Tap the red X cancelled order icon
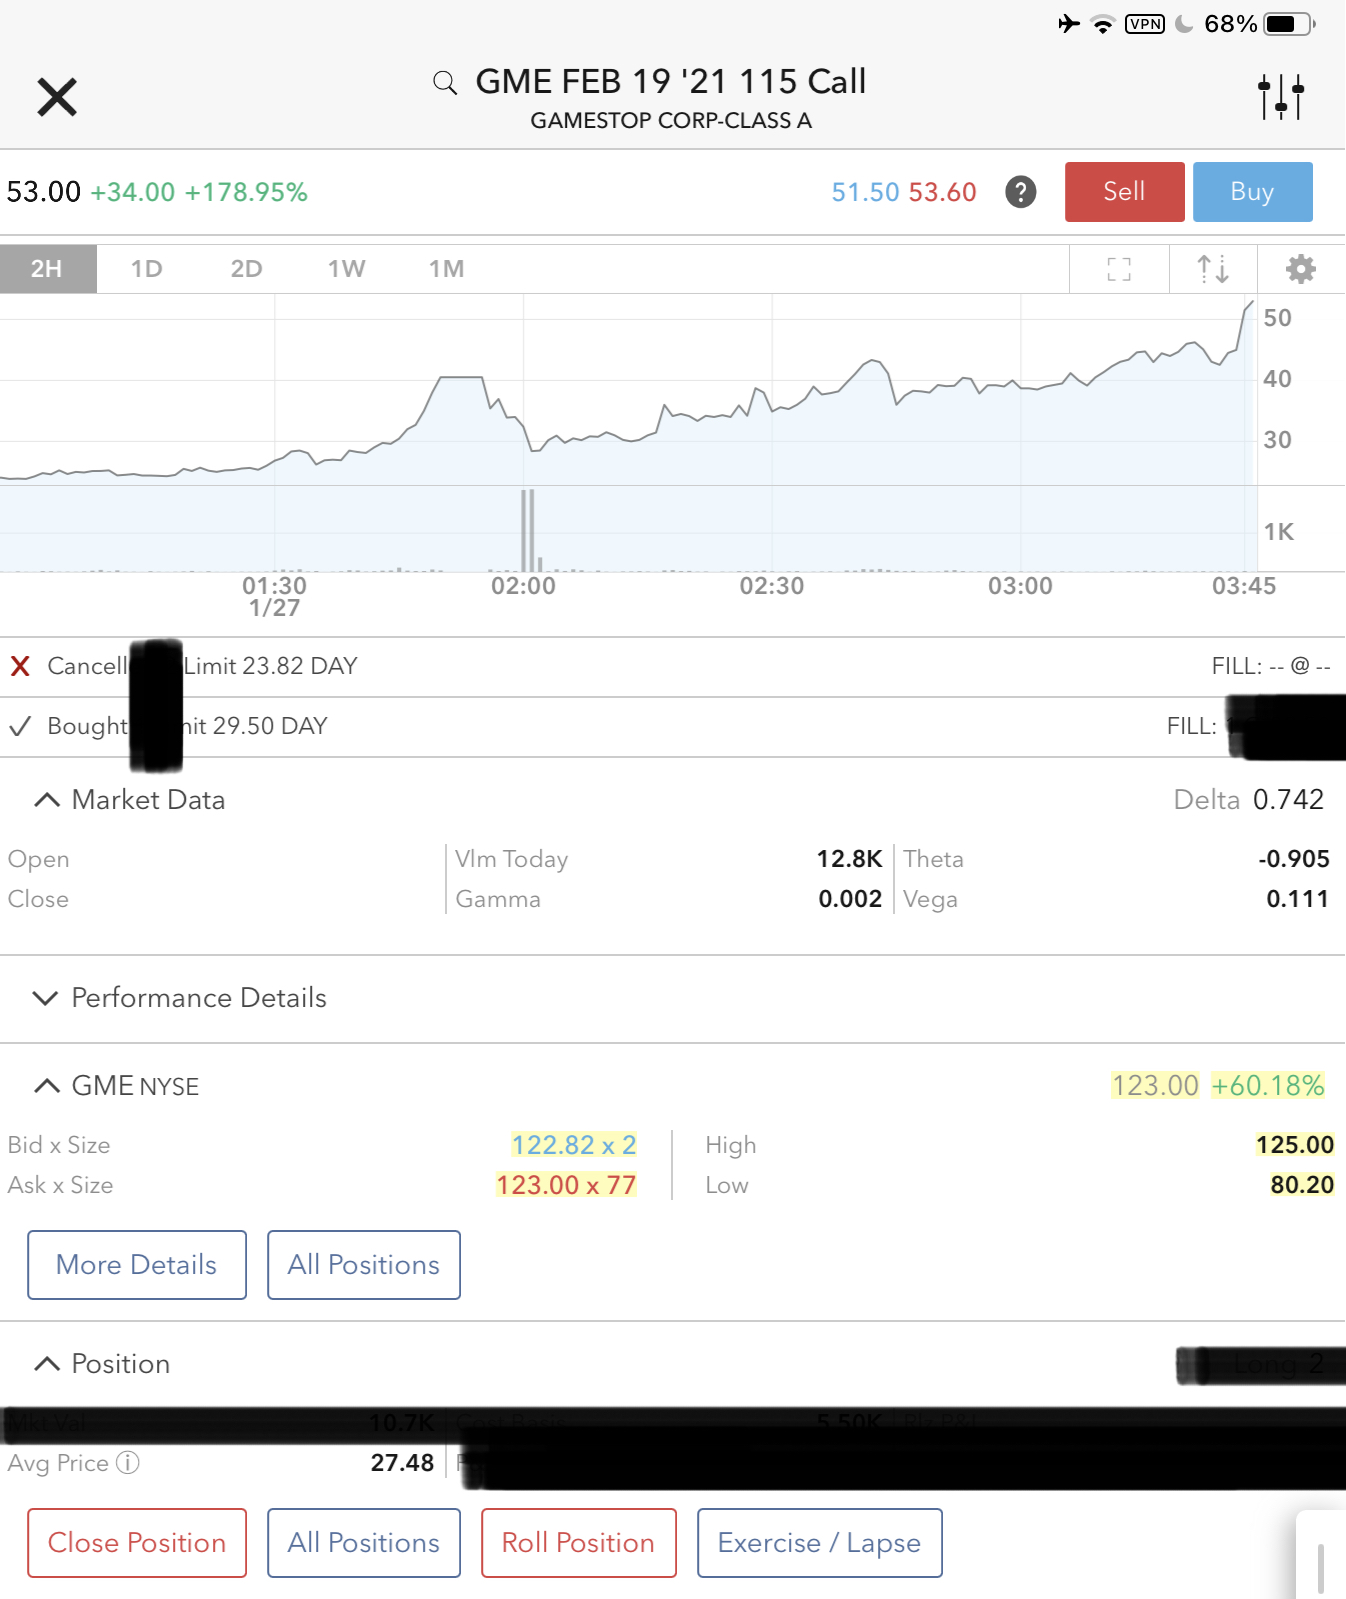The height and width of the screenshot is (1599, 1346). tap(20, 666)
